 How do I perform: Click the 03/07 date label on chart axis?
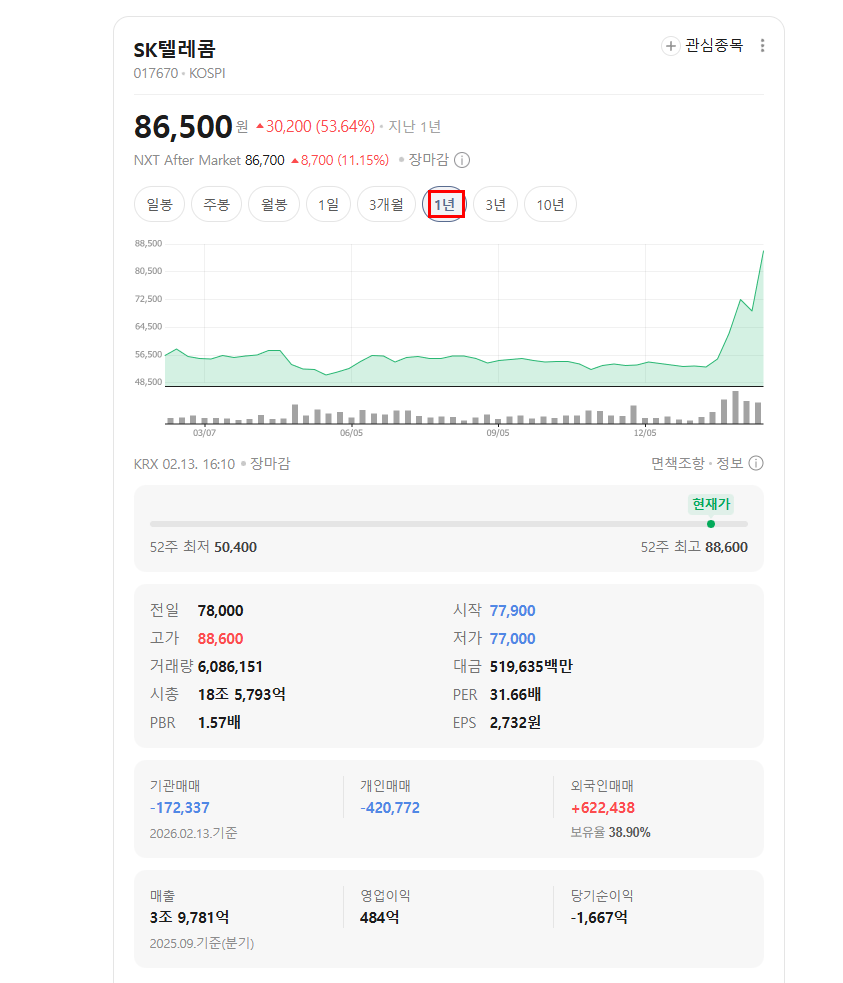click(x=204, y=433)
